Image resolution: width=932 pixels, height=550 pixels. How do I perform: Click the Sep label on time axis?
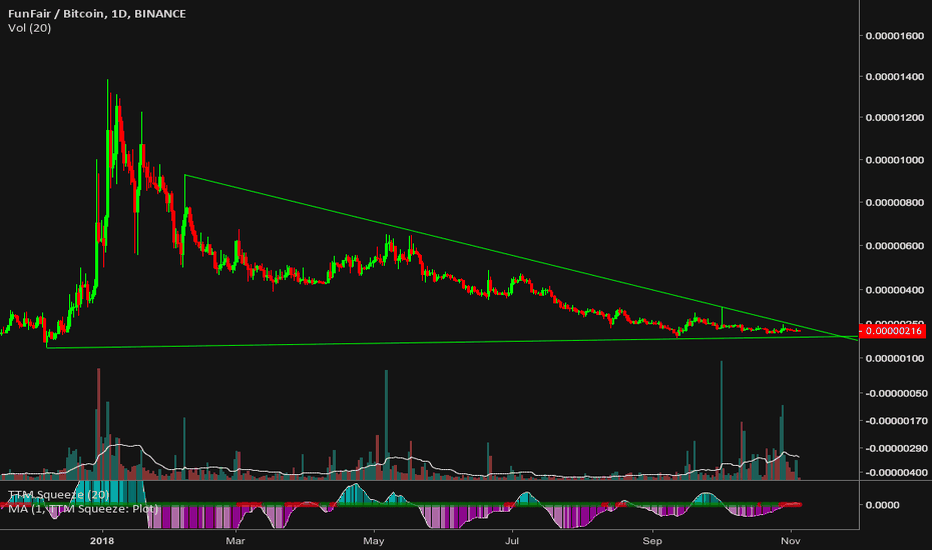(x=652, y=540)
